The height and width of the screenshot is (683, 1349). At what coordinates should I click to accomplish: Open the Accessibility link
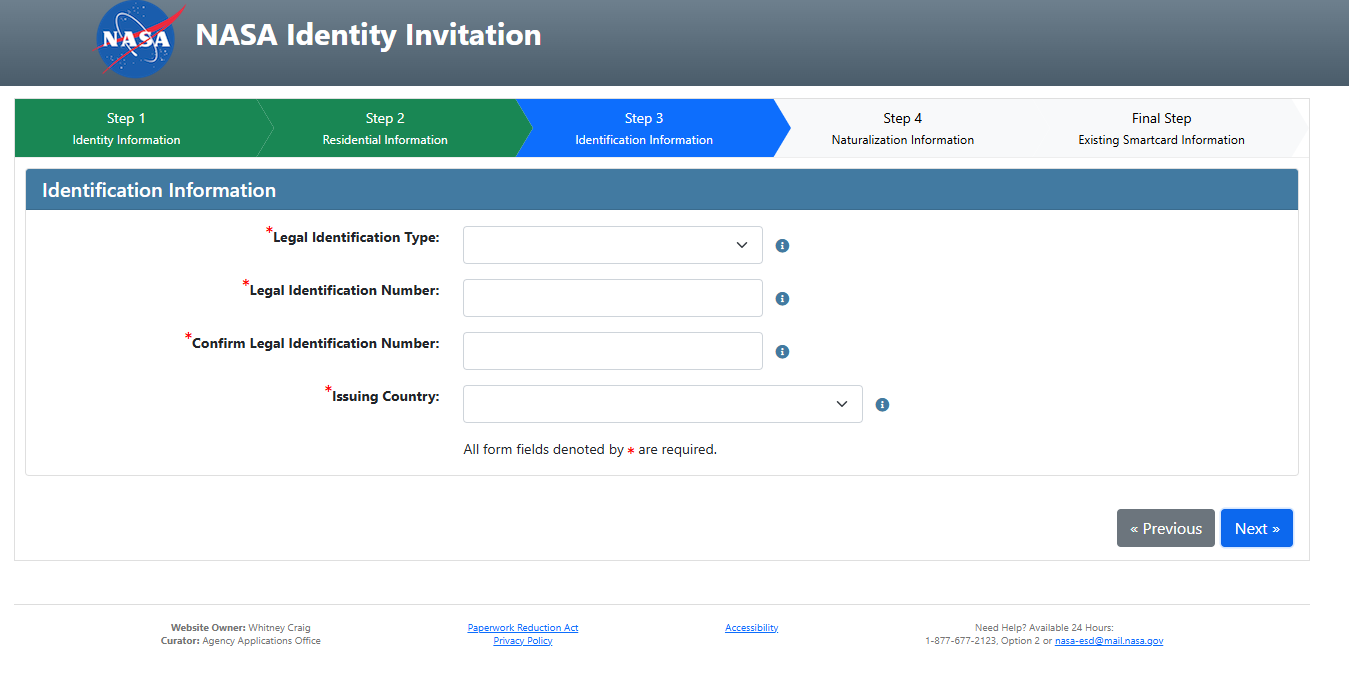coord(752,628)
